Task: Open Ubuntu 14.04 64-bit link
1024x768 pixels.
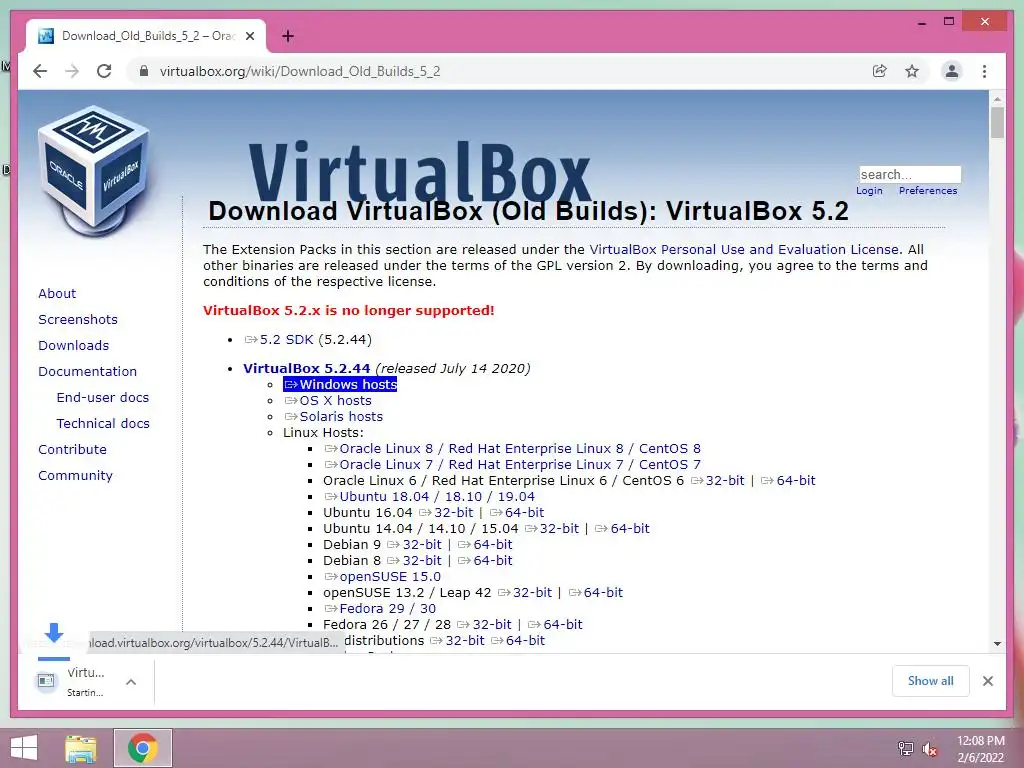Action: pos(622,528)
